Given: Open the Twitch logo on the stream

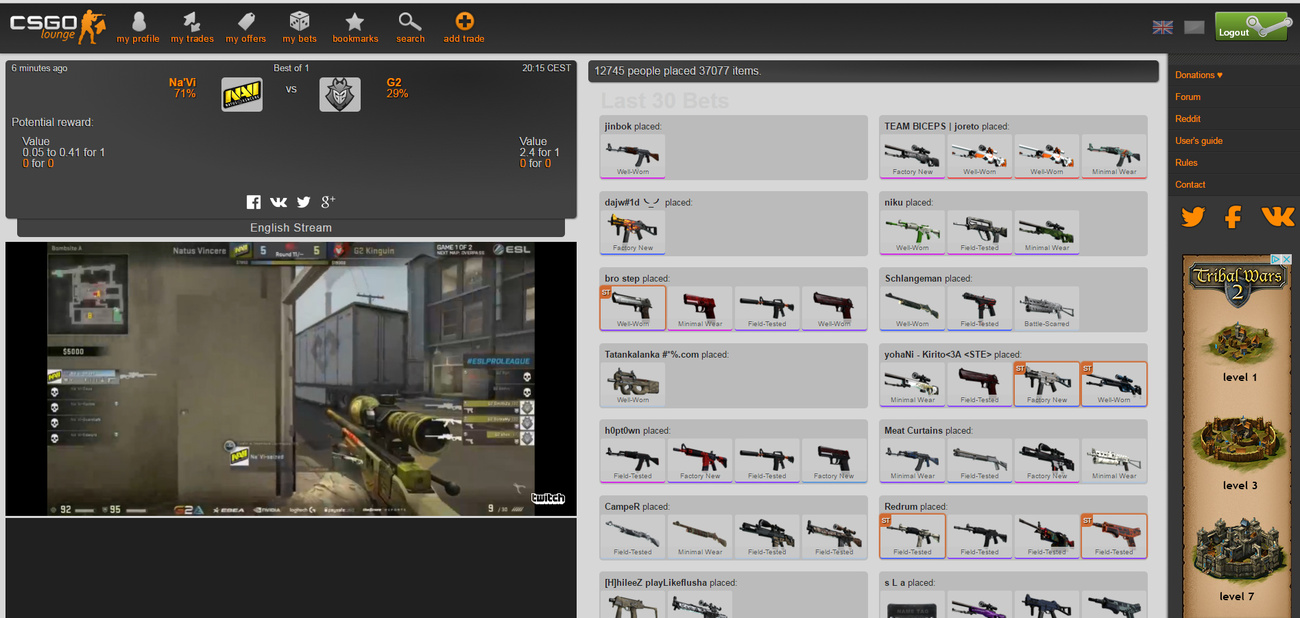Looking at the screenshot, I should [548, 497].
